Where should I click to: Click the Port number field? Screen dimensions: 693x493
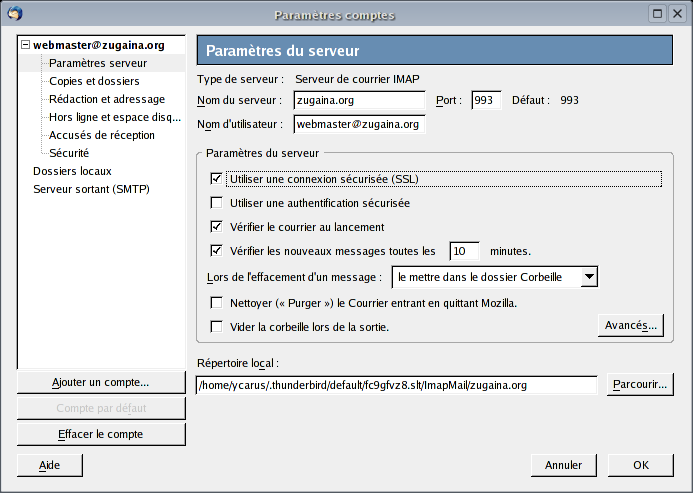click(486, 100)
